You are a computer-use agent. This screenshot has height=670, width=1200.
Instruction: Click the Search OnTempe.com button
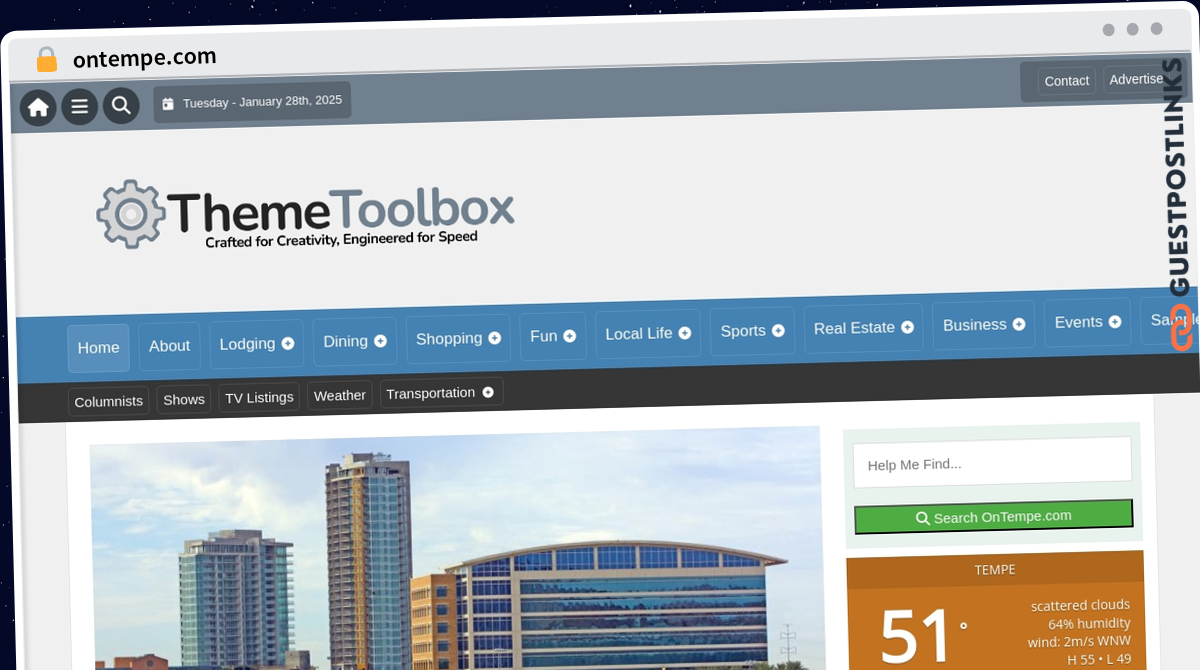point(993,517)
